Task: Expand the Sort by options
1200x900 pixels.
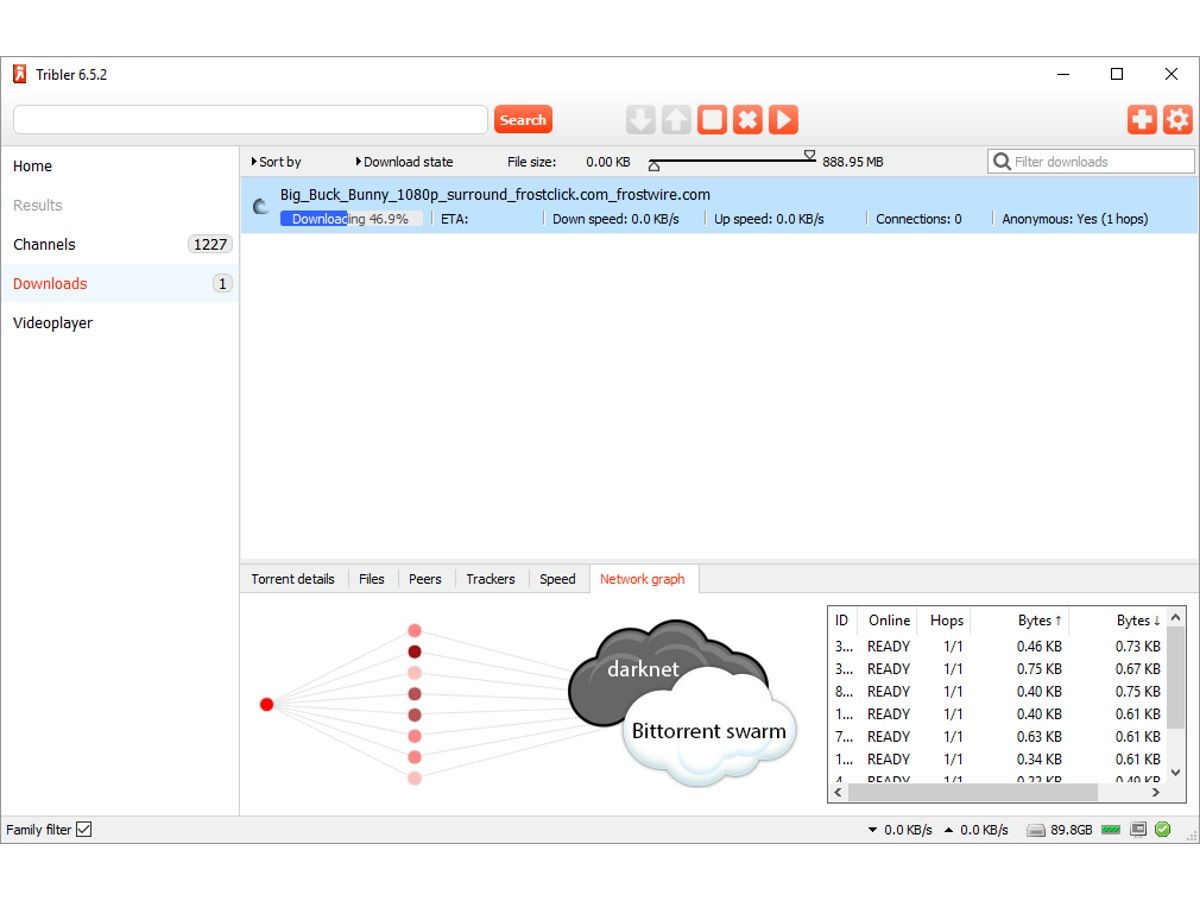Action: tap(277, 161)
